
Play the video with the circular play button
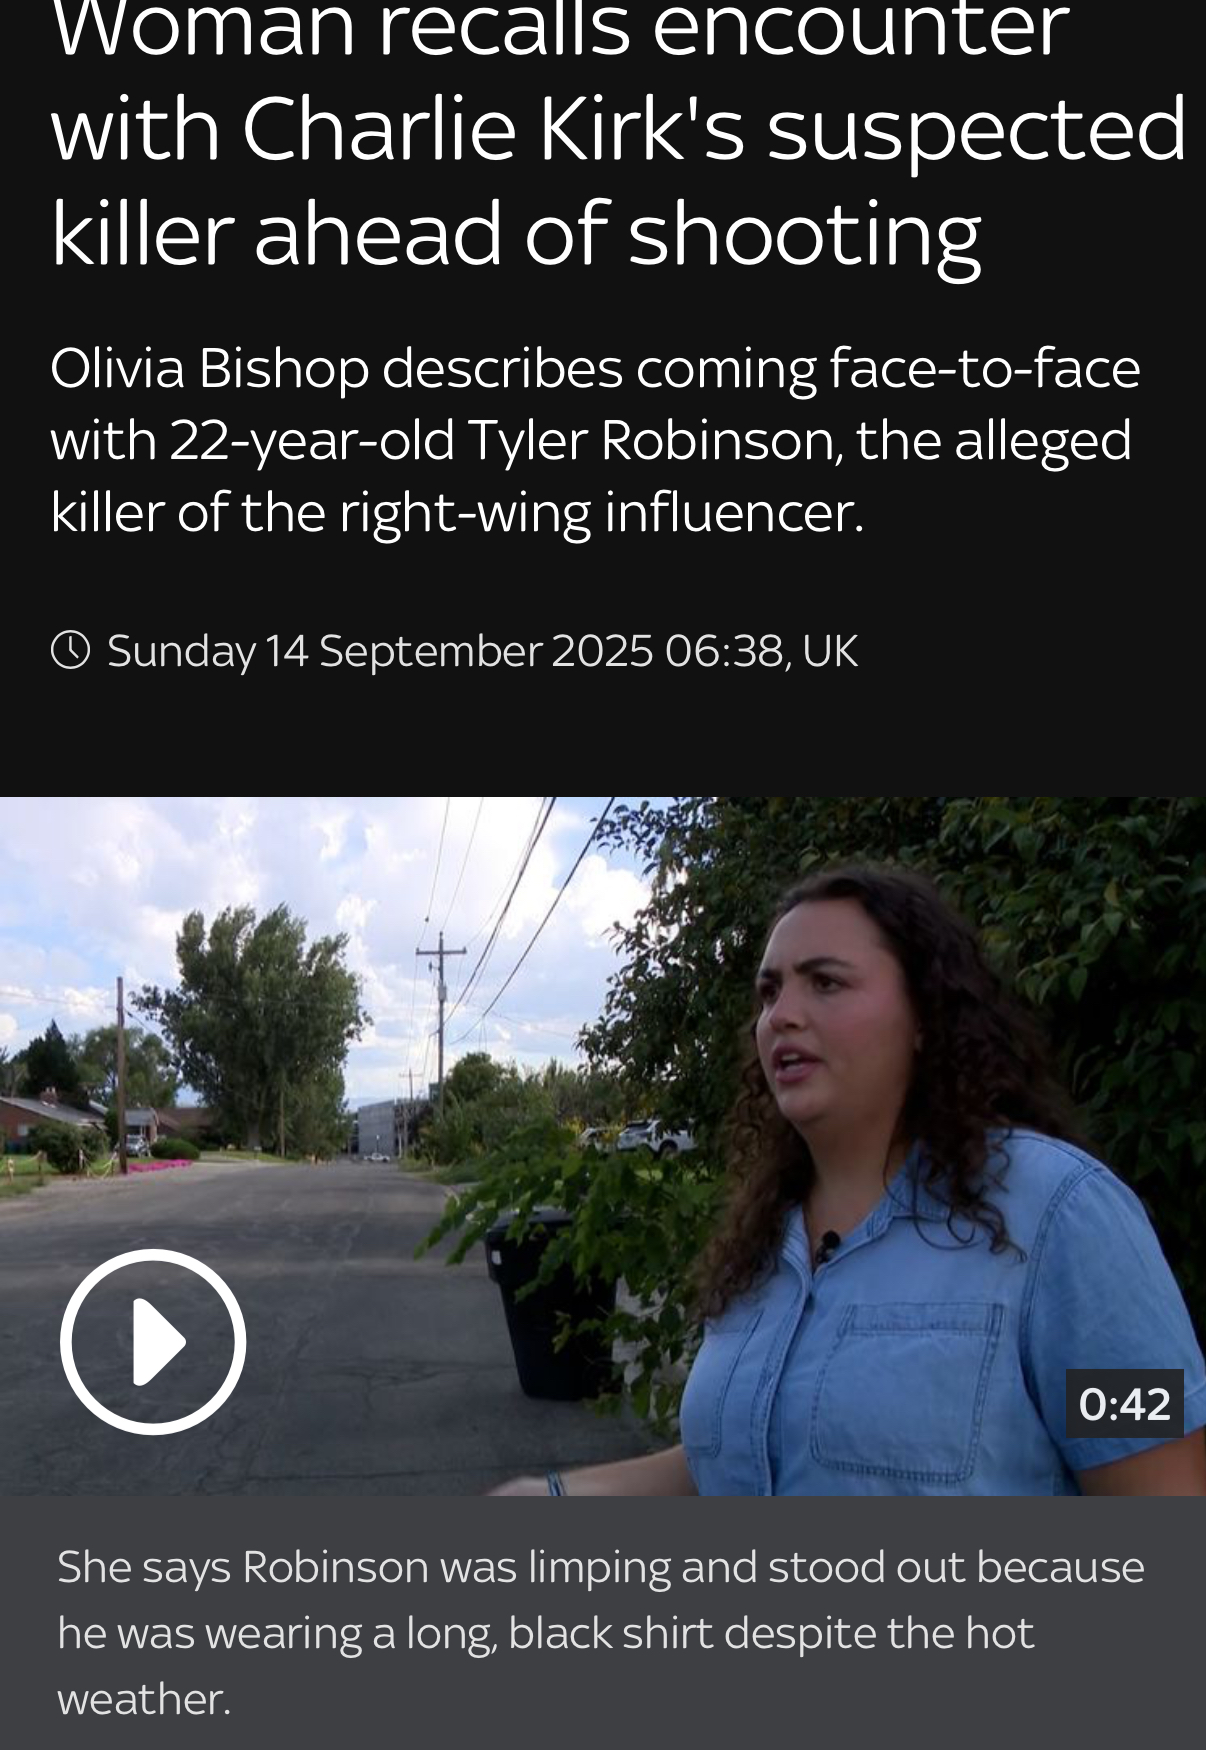(152, 1342)
